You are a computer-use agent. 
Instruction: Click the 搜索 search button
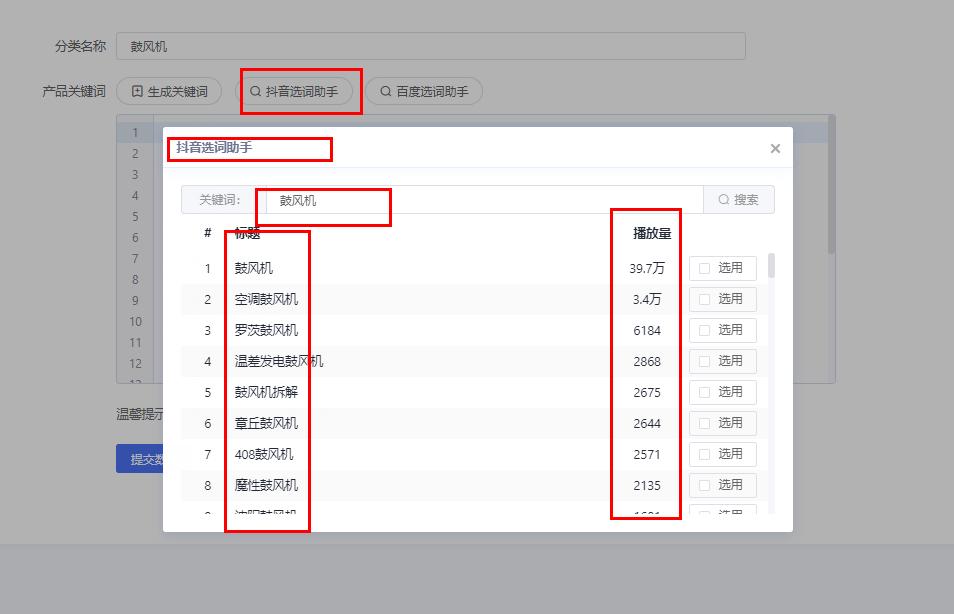738,198
